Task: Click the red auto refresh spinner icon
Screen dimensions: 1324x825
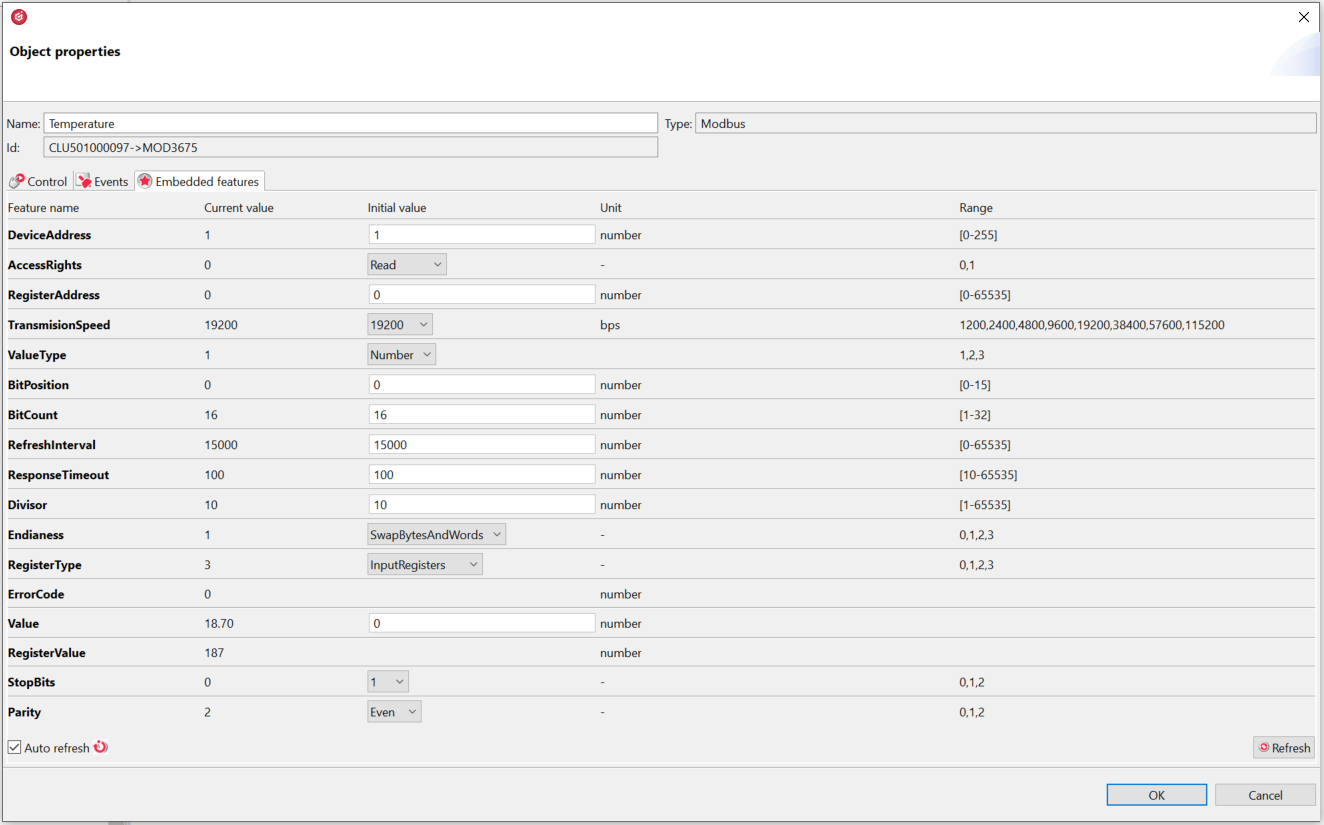Action: (100, 747)
